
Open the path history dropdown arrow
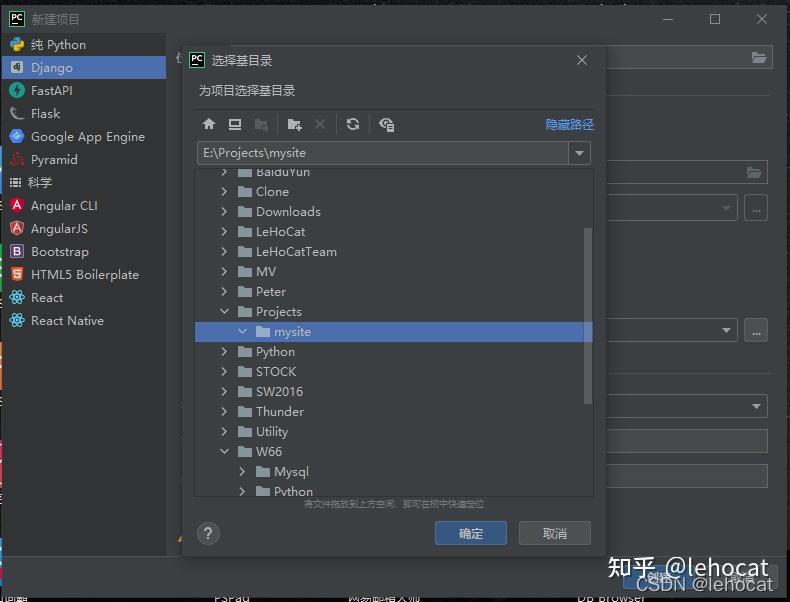coord(579,153)
